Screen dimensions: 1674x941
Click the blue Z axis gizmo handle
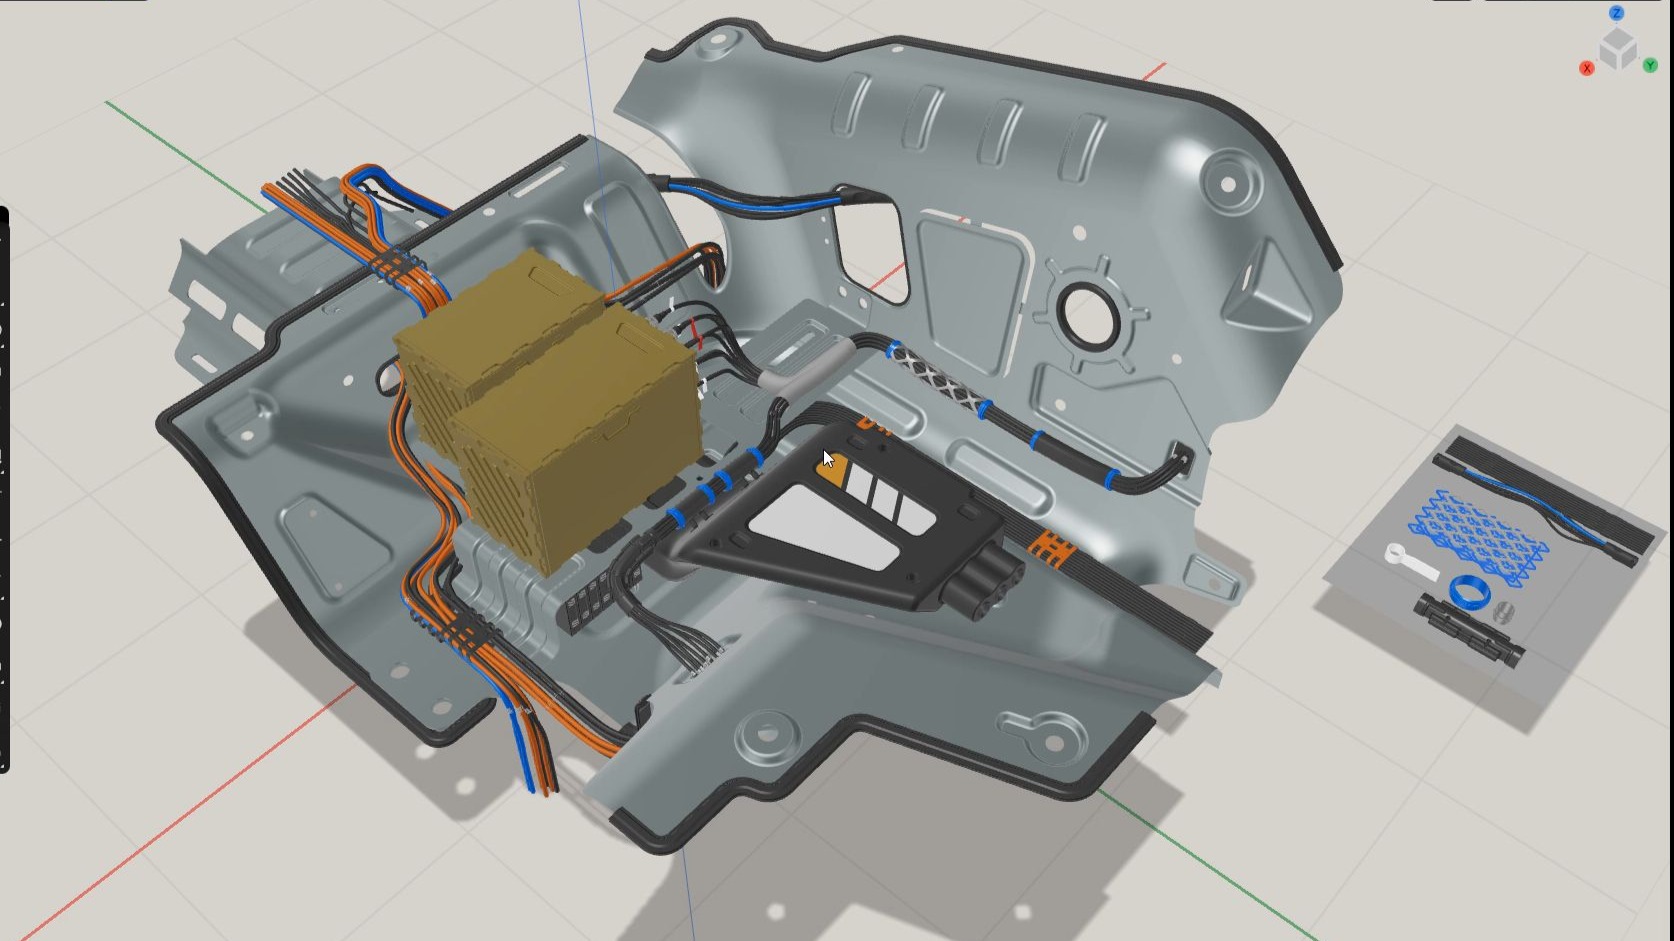click(x=1617, y=13)
